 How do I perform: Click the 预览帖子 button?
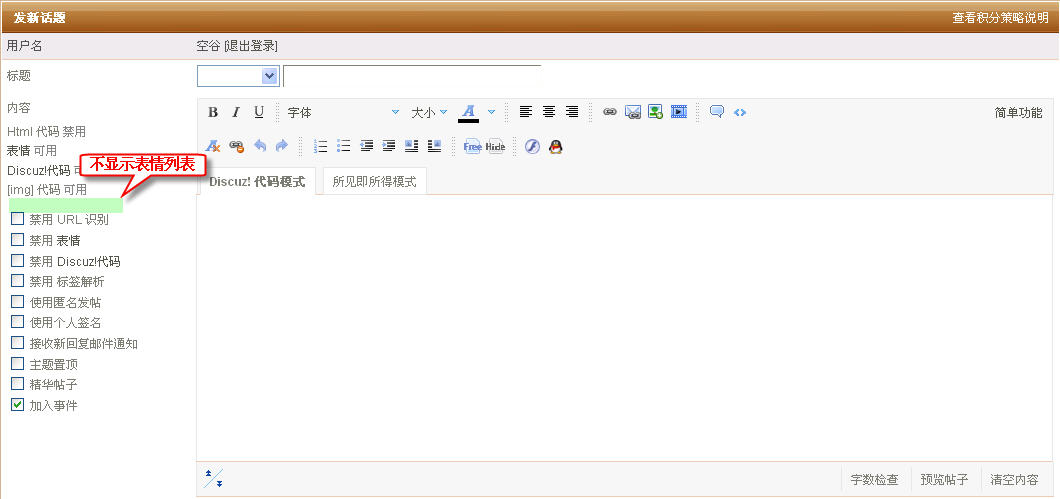click(944, 480)
